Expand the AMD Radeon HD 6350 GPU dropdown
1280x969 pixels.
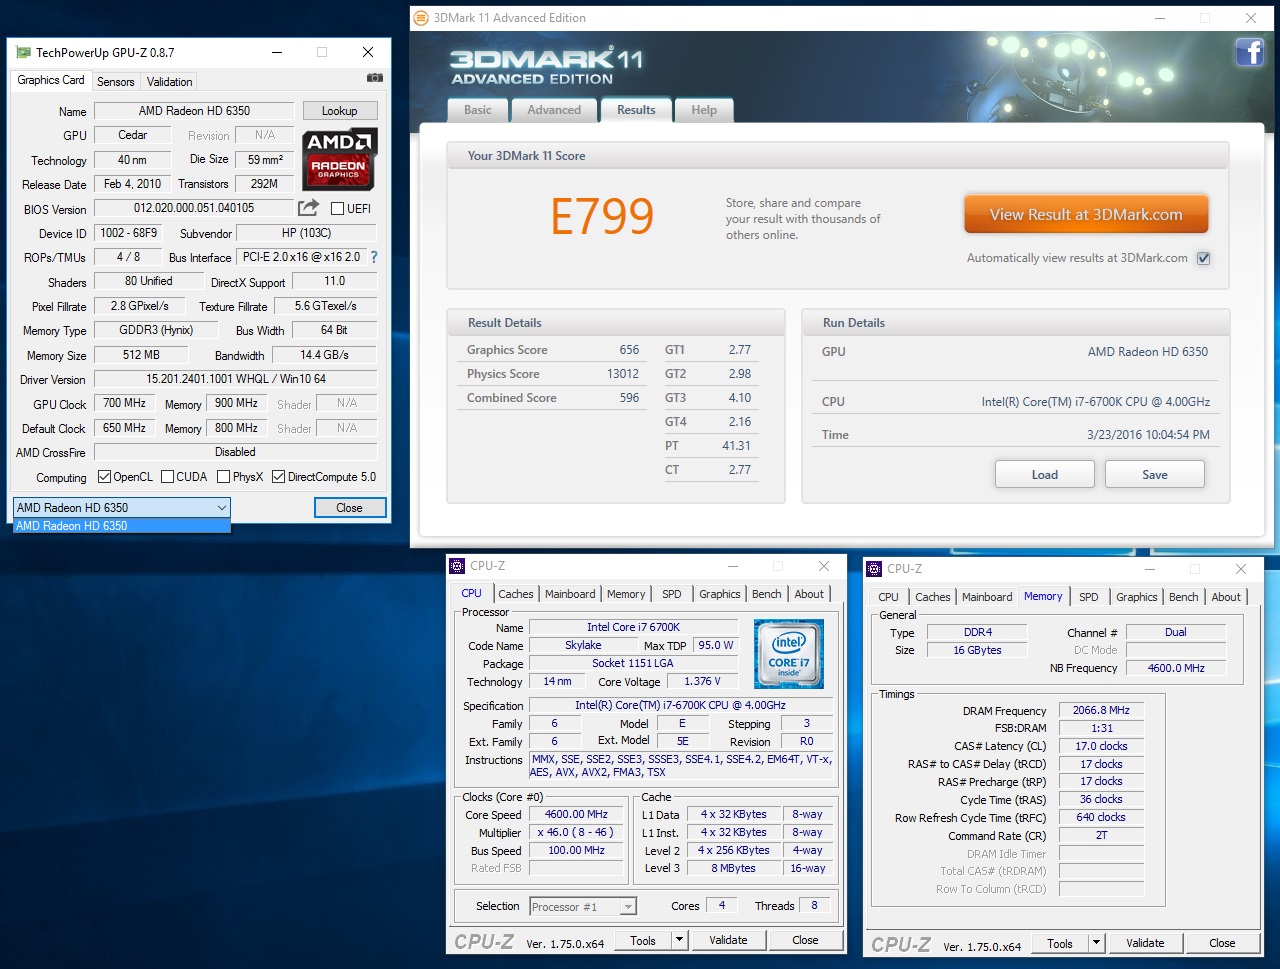(x=122, y=508)
